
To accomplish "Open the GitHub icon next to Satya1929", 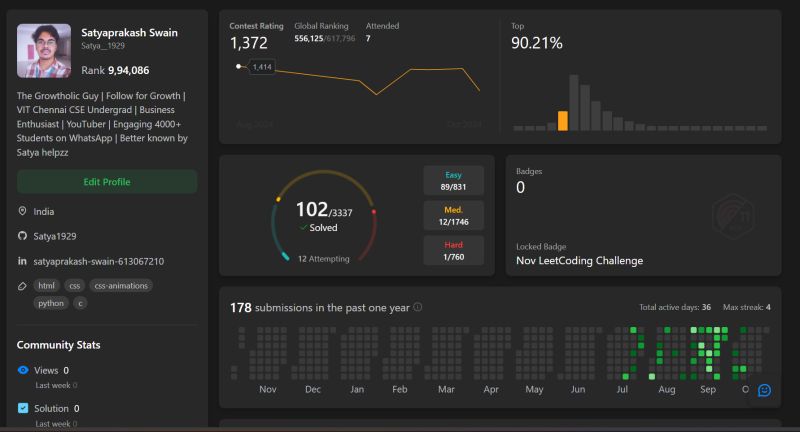I will click(22, 236).
